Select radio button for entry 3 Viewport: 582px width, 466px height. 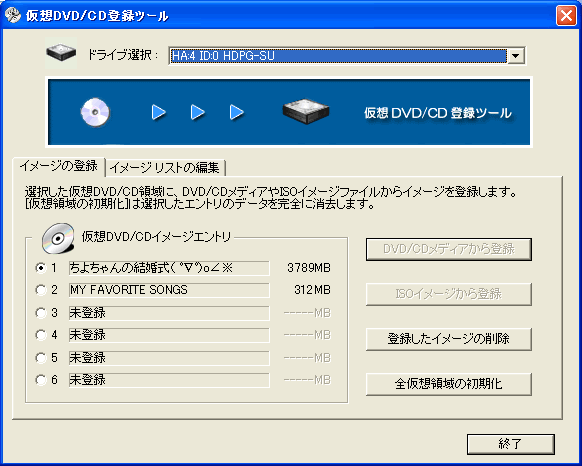tap(40, 313)
